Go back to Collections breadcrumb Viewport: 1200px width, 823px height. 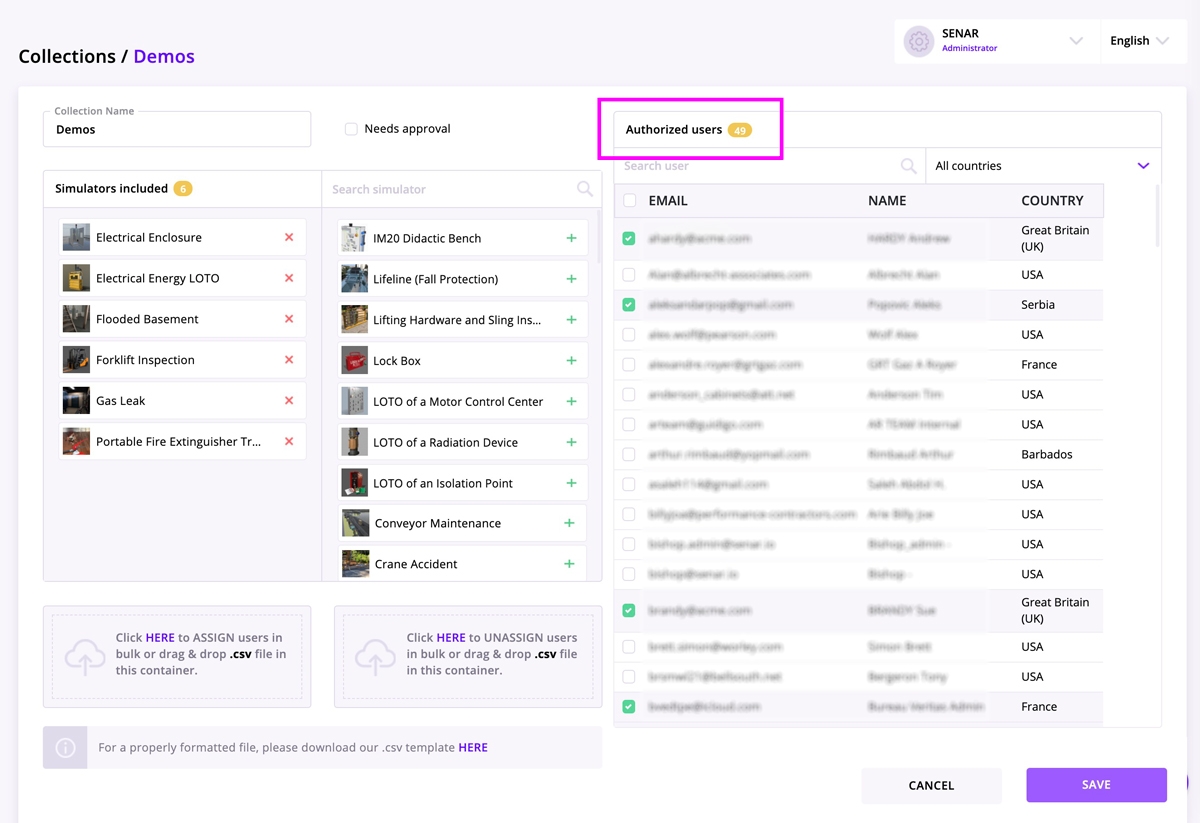pos(66,57)
